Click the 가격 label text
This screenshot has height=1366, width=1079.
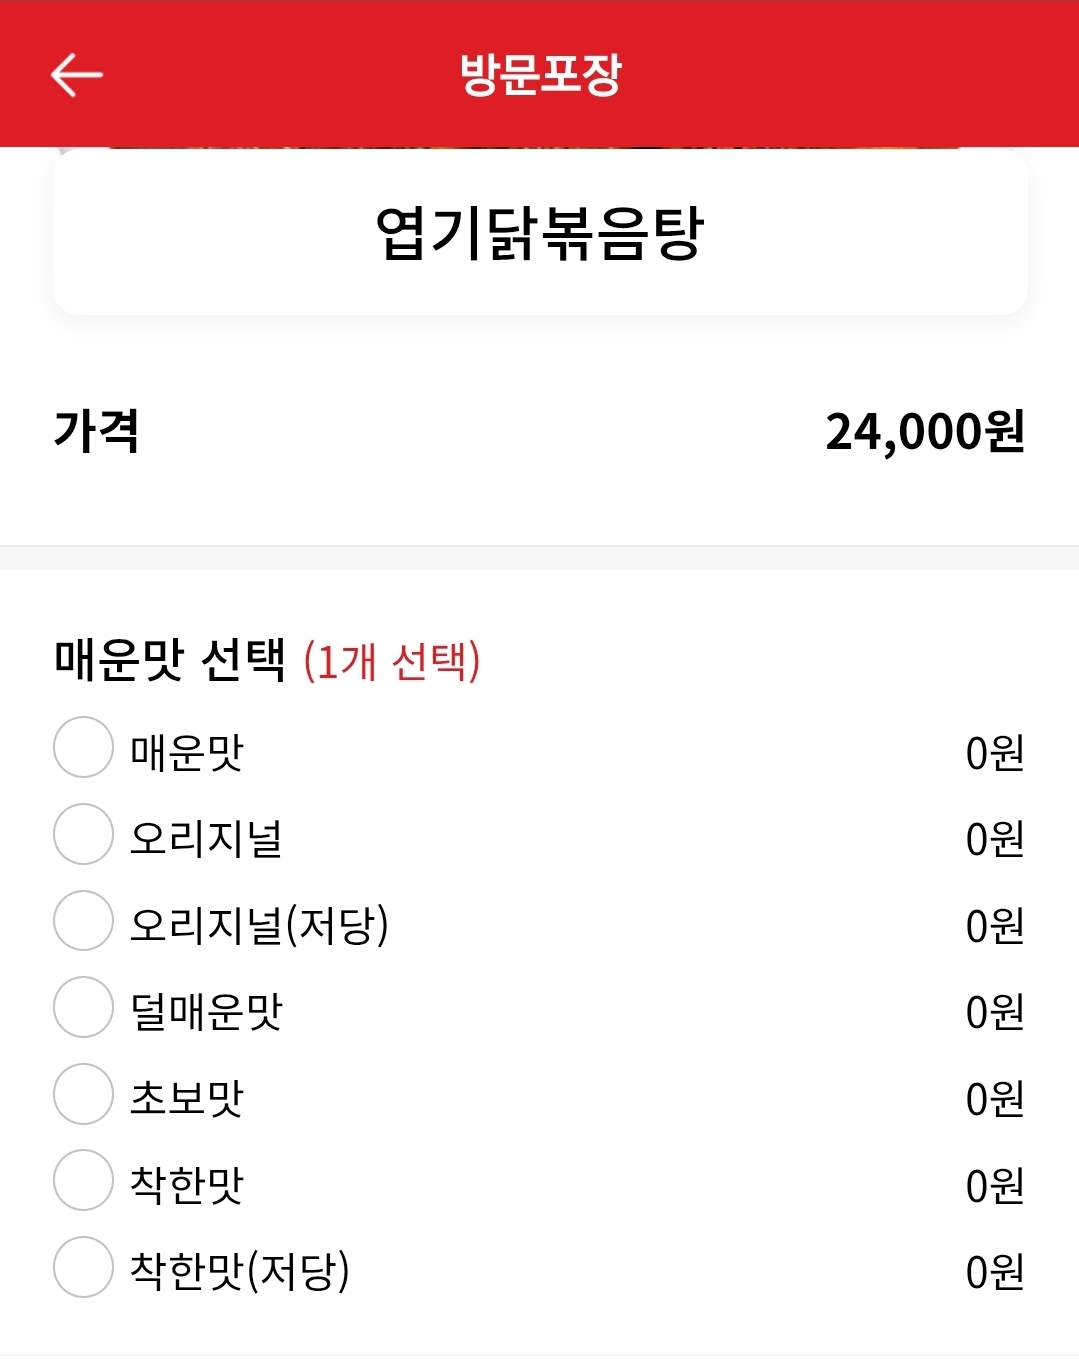click(x=96, y=432)
